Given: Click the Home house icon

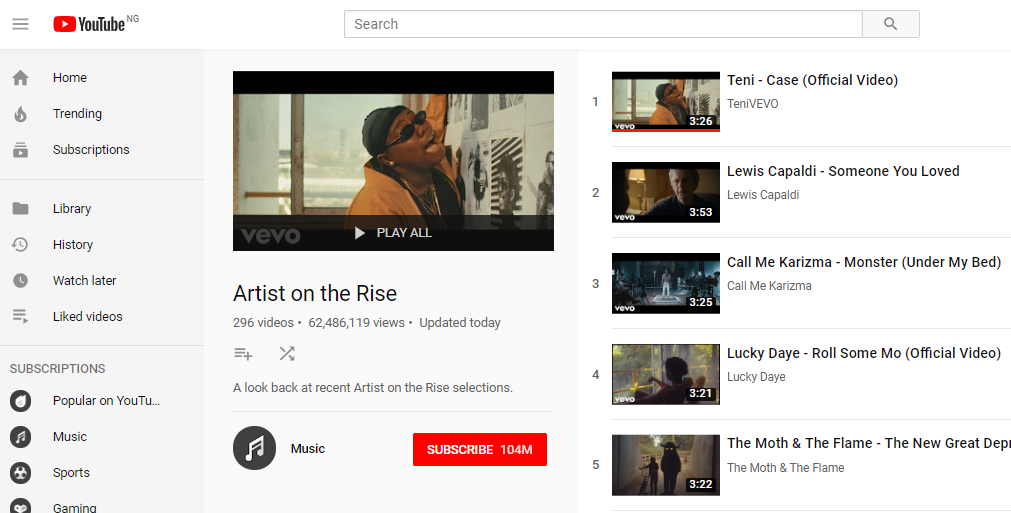Looking at the screenshot, I should 21,78.
